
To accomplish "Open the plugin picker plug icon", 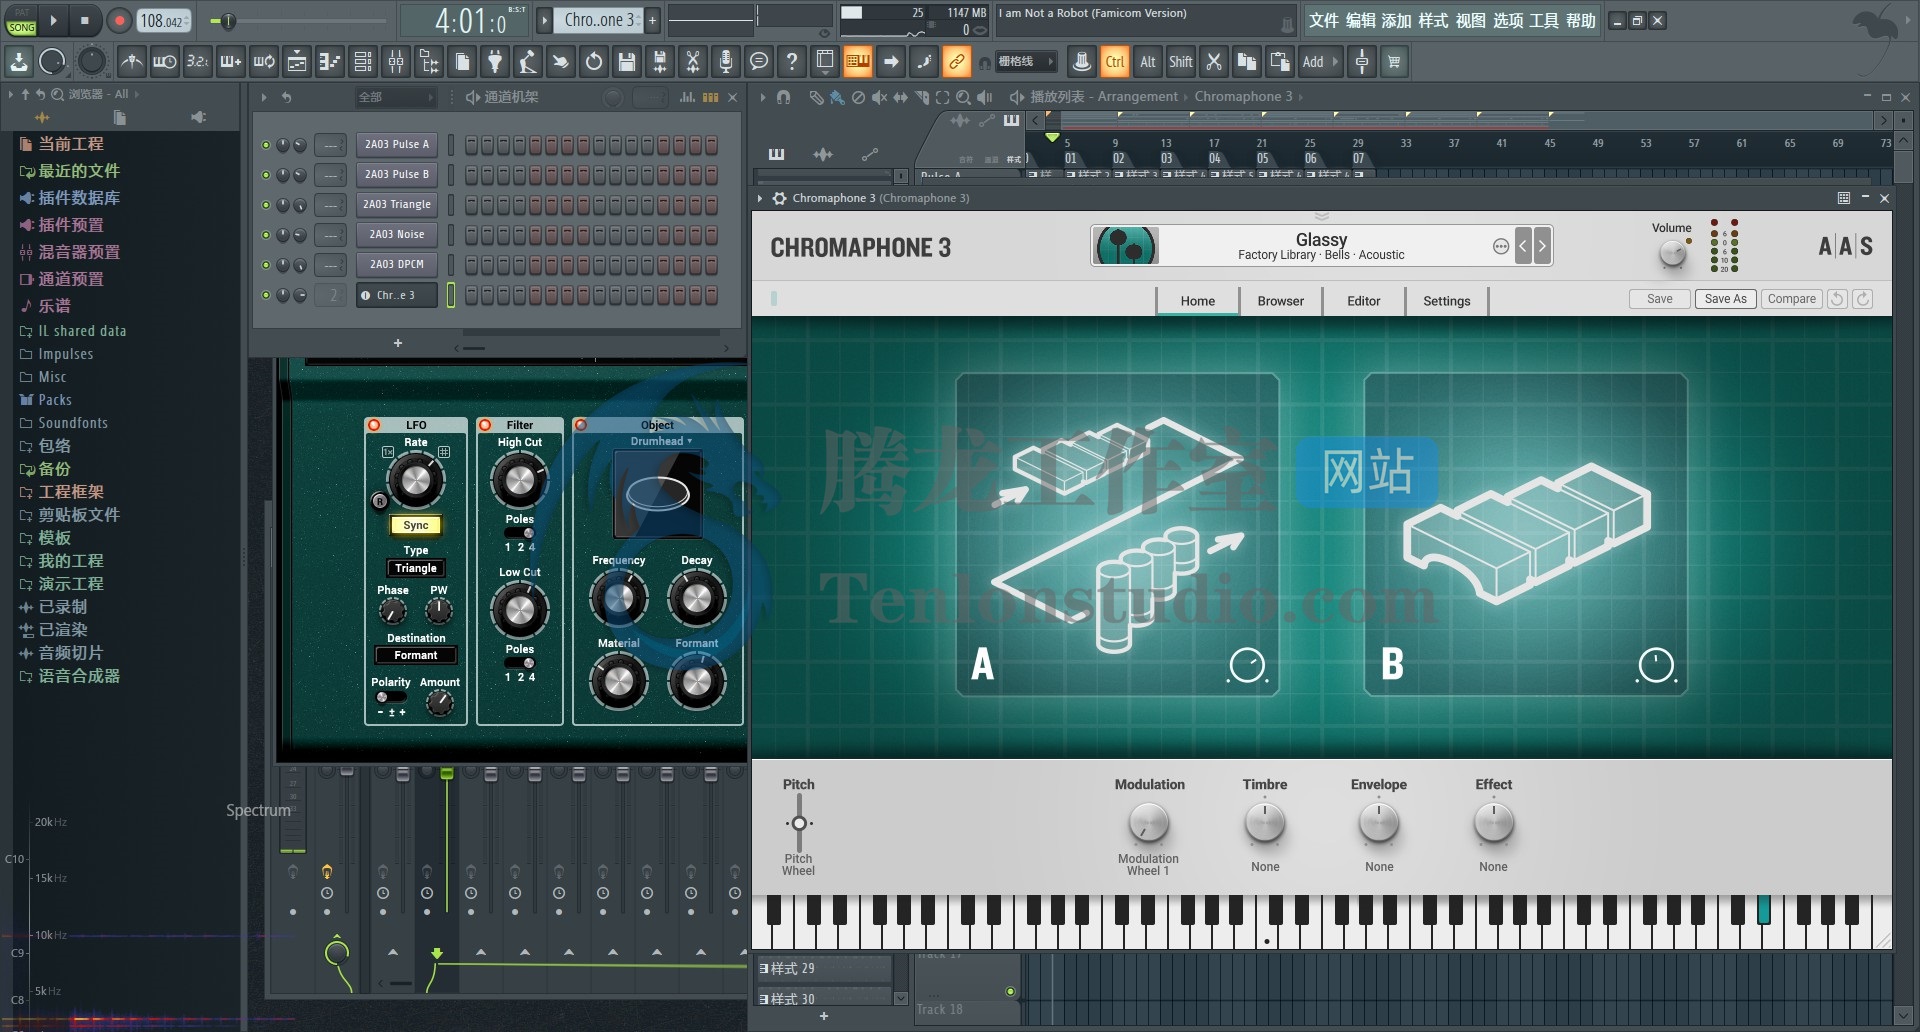I will tap(495, 62).
